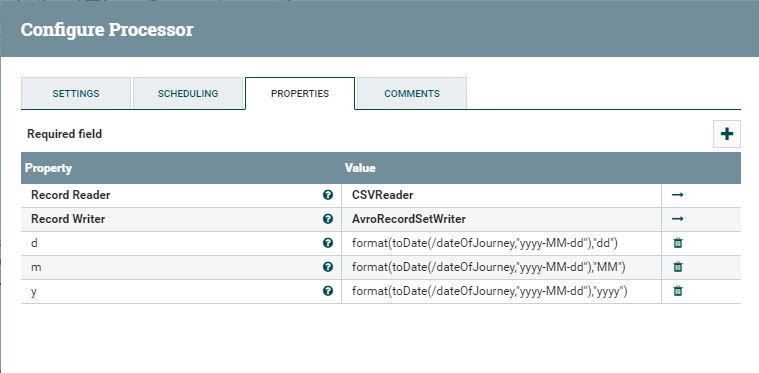The image size is (759, 373).
Task: Click property name m
Action: 36,267
